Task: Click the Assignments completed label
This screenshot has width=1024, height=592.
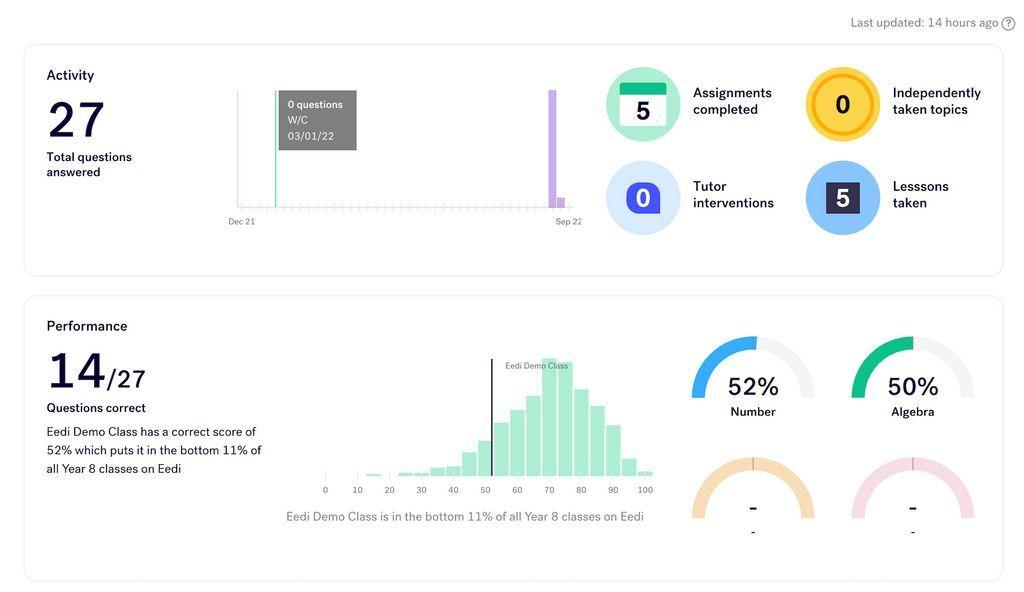Action: click(x=732, y=101)
